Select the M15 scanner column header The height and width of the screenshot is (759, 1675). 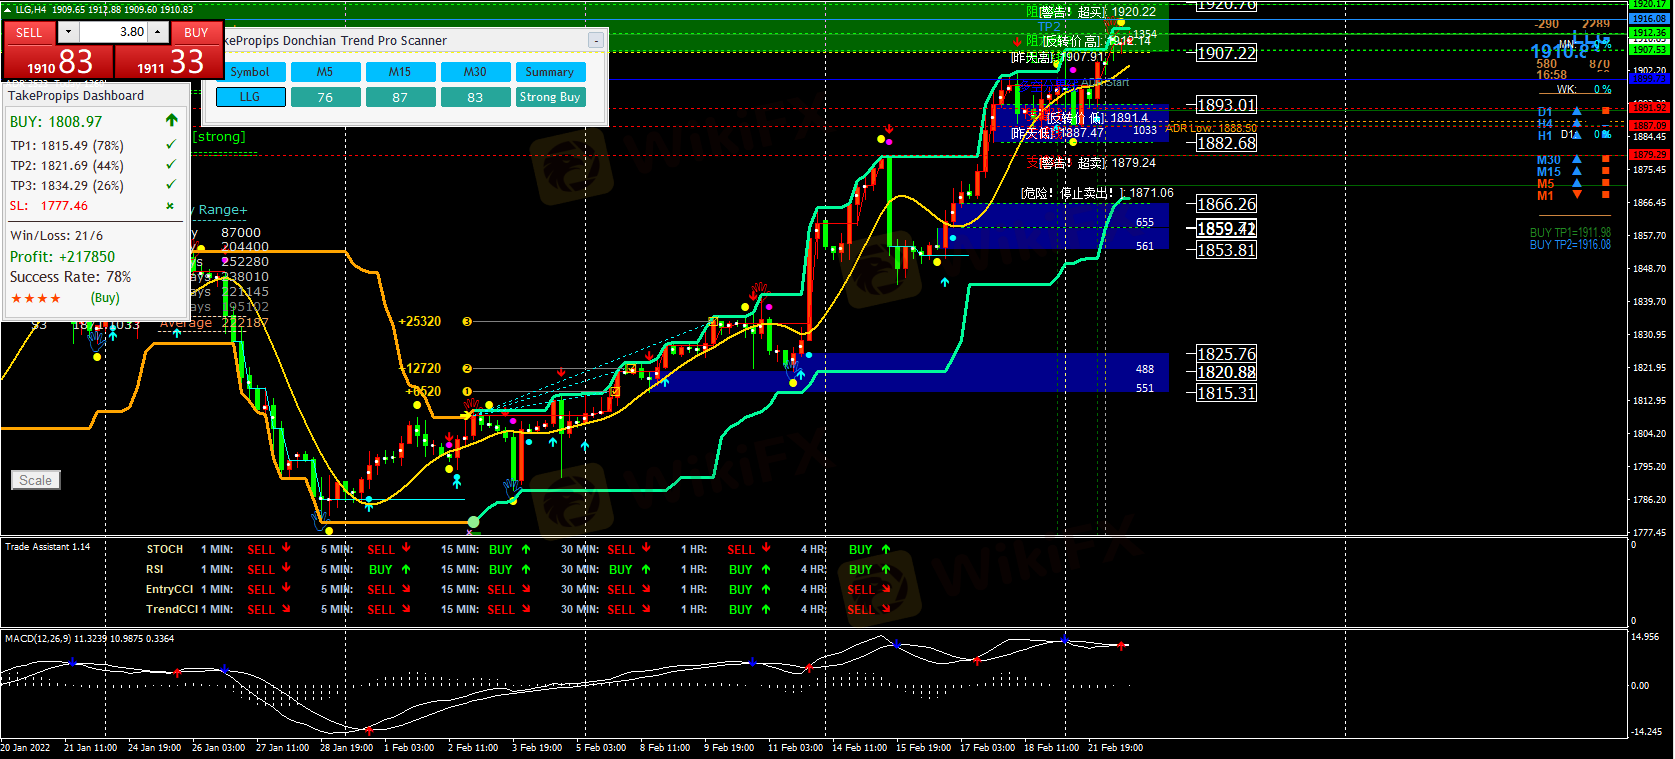point(400,72)
